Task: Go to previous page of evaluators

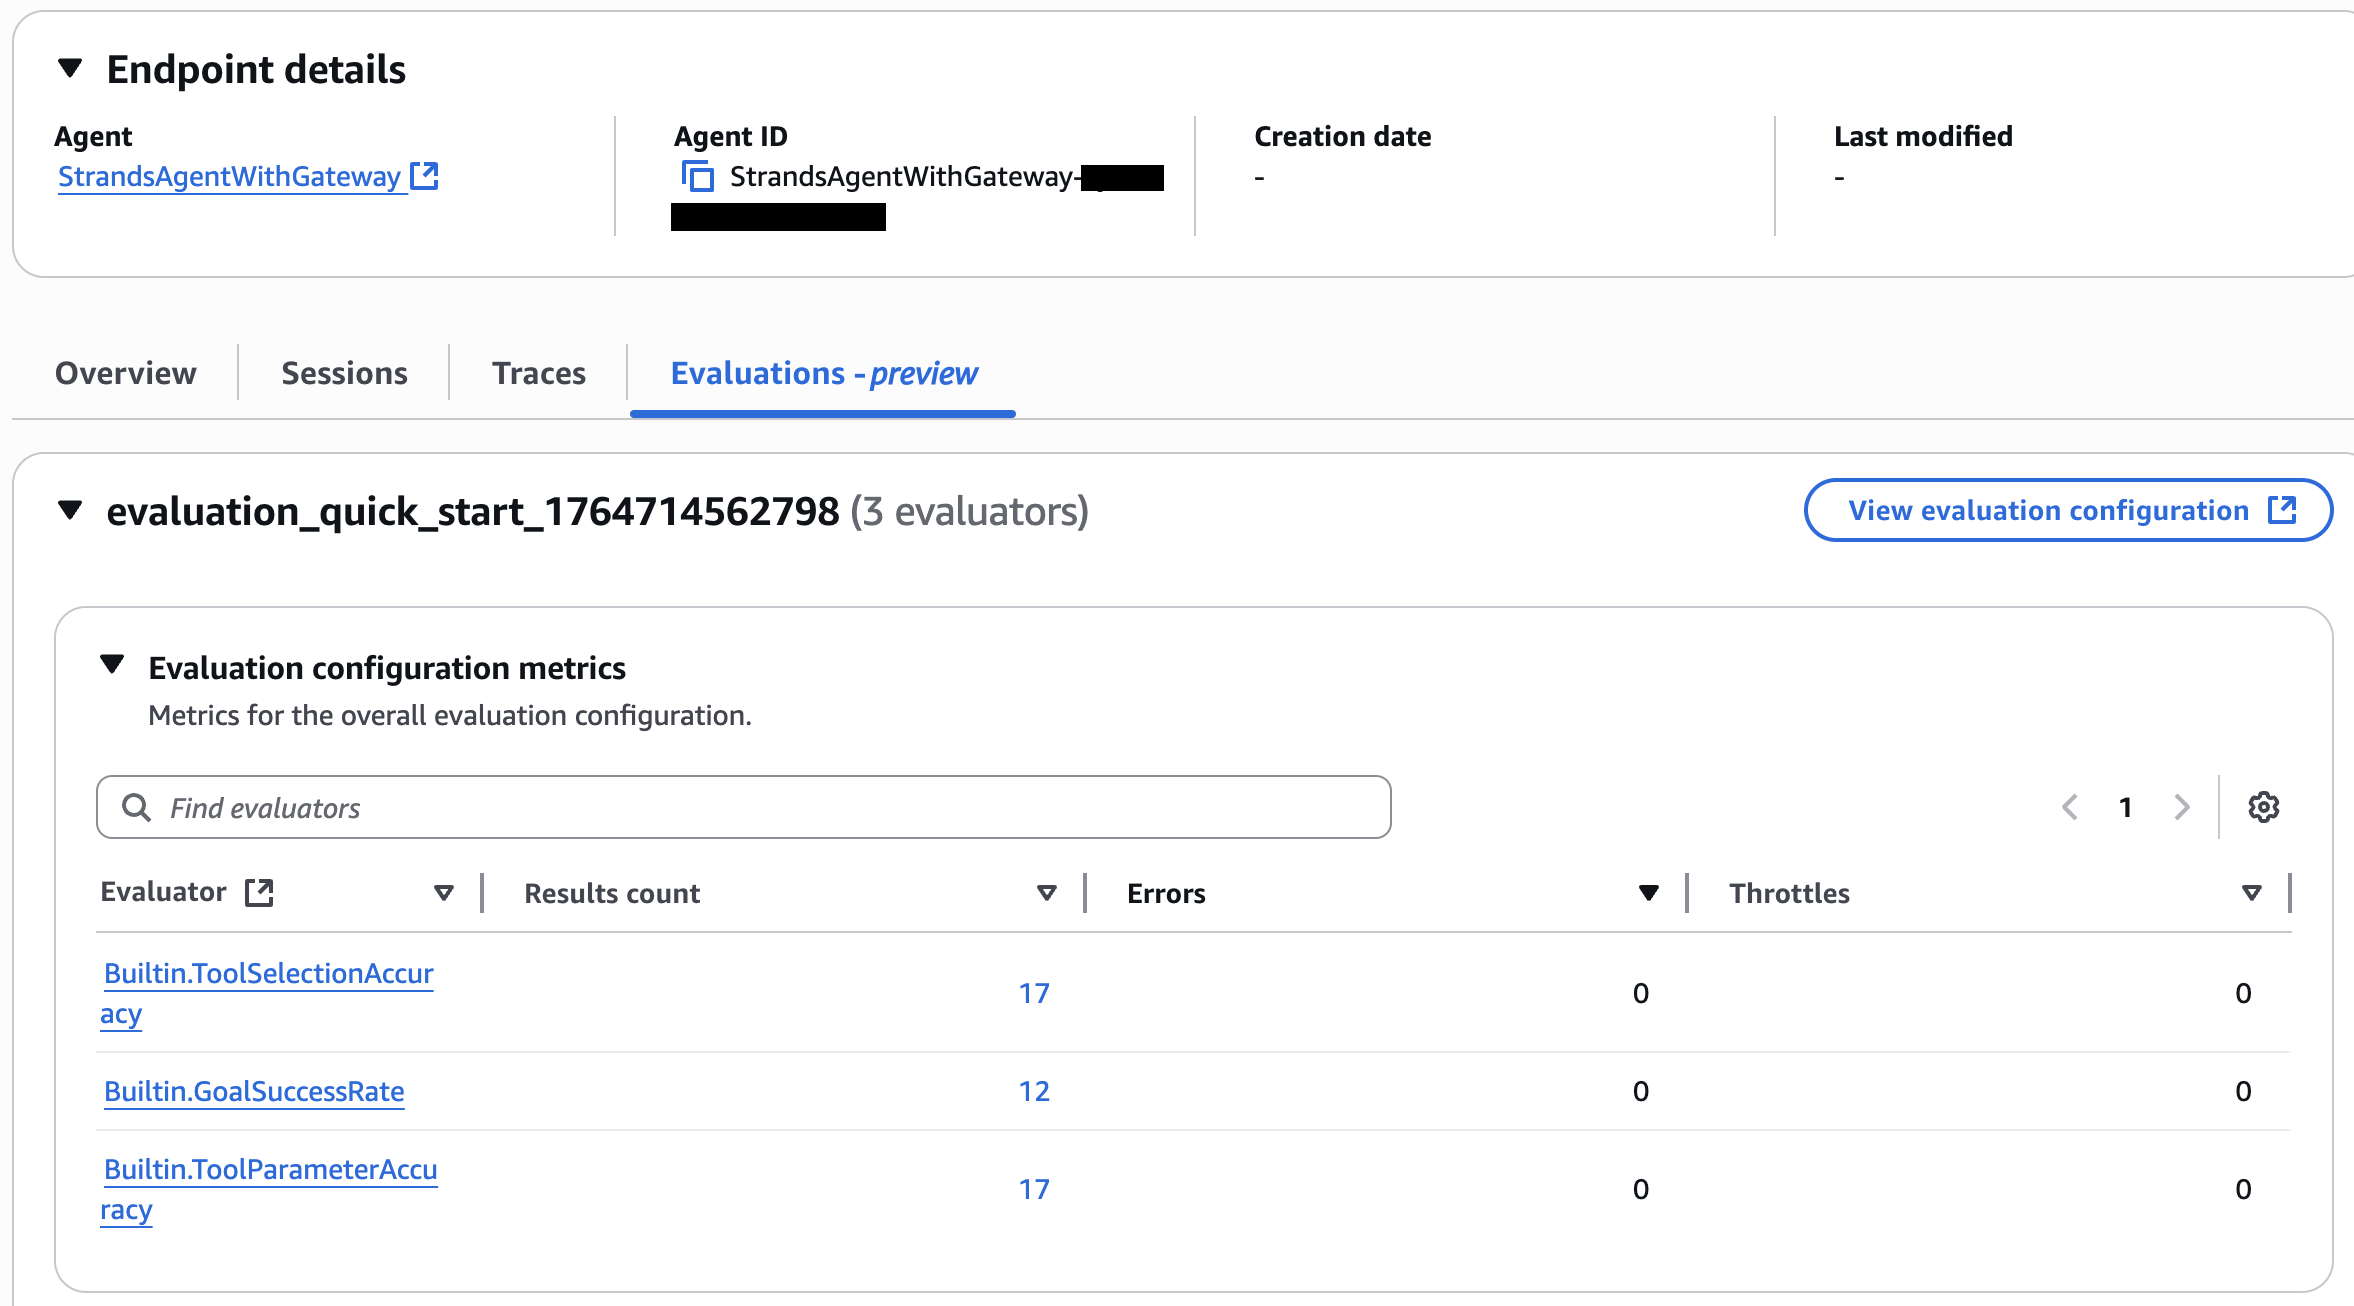Action: (2070, 807)
